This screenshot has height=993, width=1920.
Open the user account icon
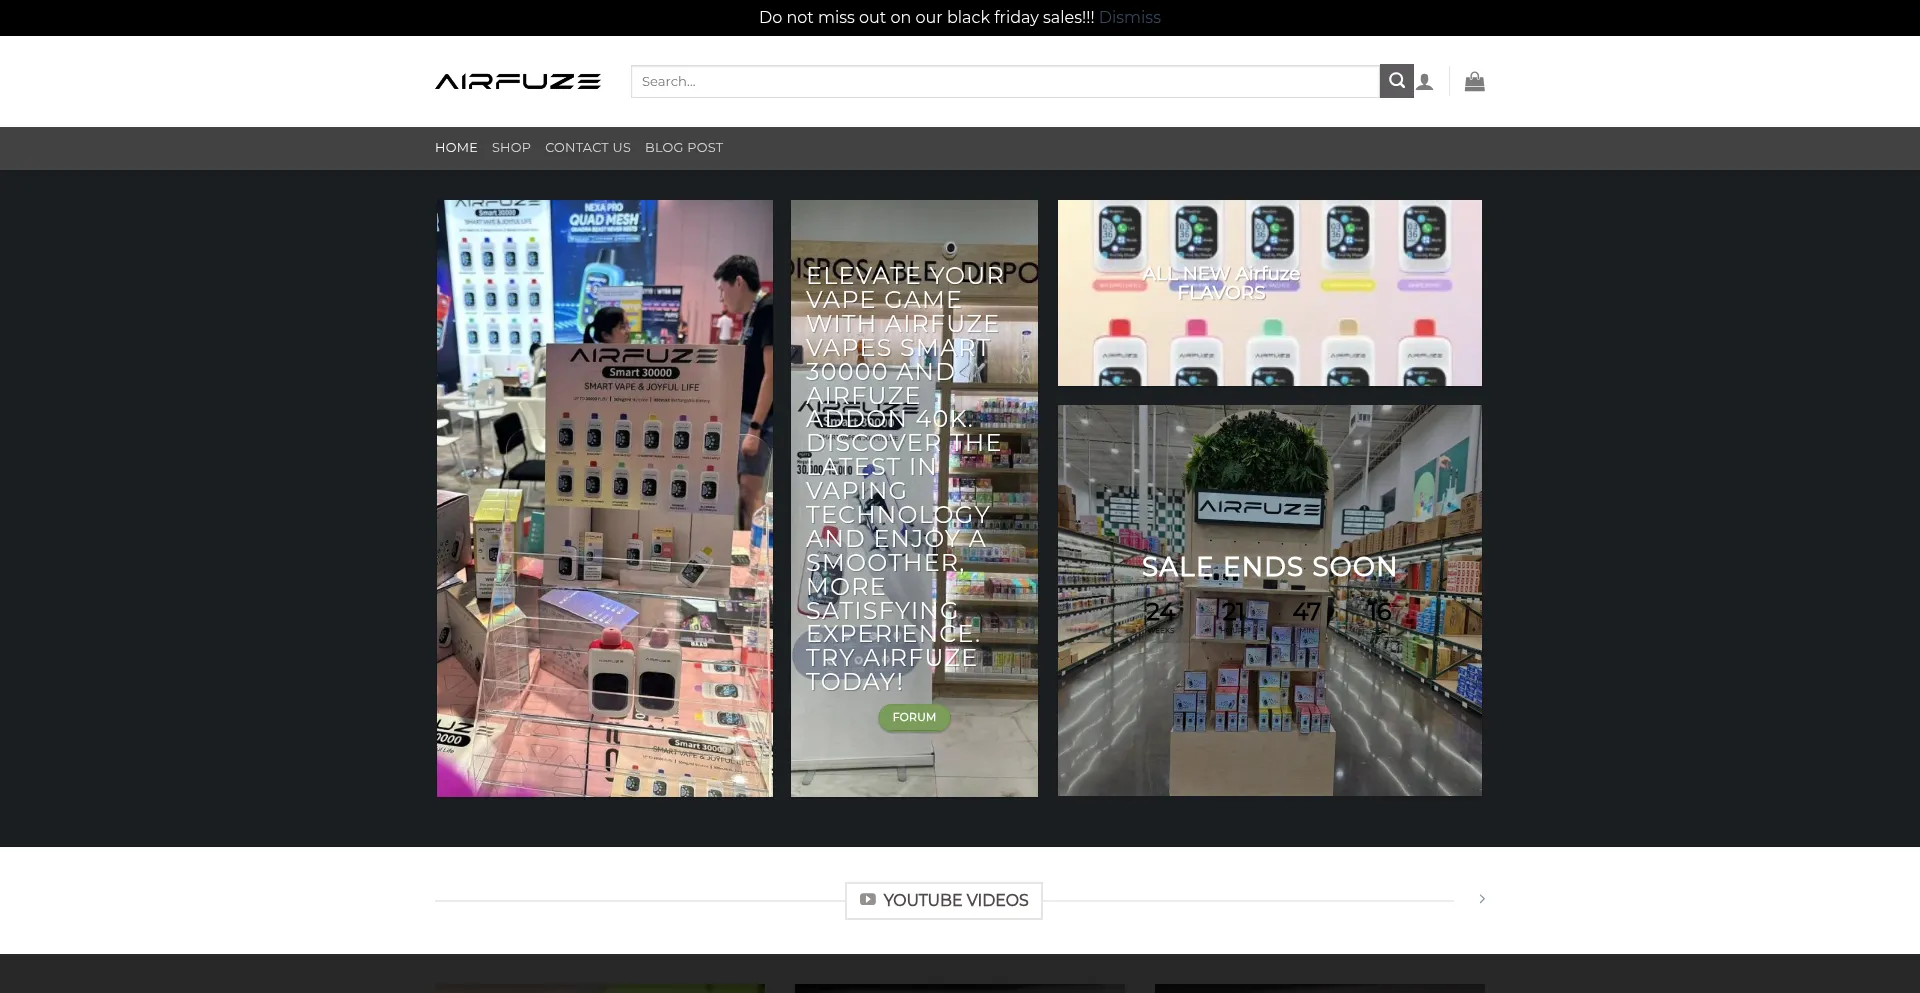(x=1425, y=82)
